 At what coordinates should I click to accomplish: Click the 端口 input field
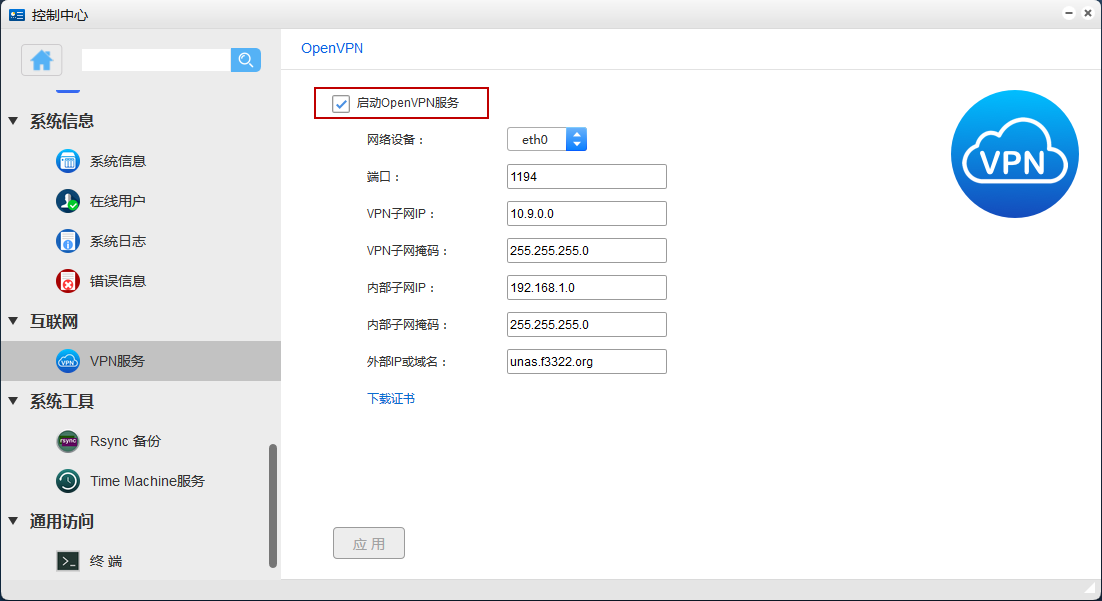click(x=586, y=177)
